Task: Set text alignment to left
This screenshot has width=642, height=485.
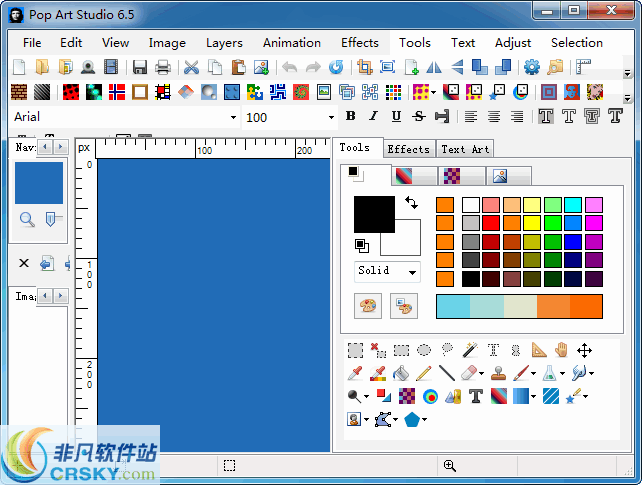Action: point(471,117)
